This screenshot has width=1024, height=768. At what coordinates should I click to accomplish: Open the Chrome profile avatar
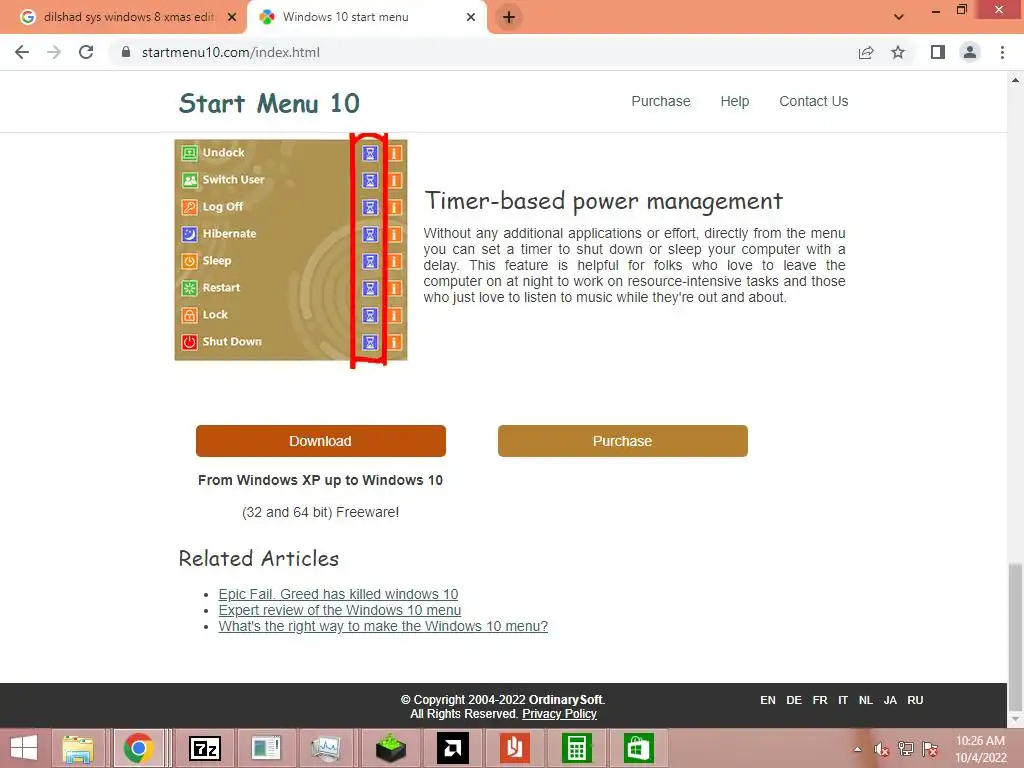(x=970, y=52)
